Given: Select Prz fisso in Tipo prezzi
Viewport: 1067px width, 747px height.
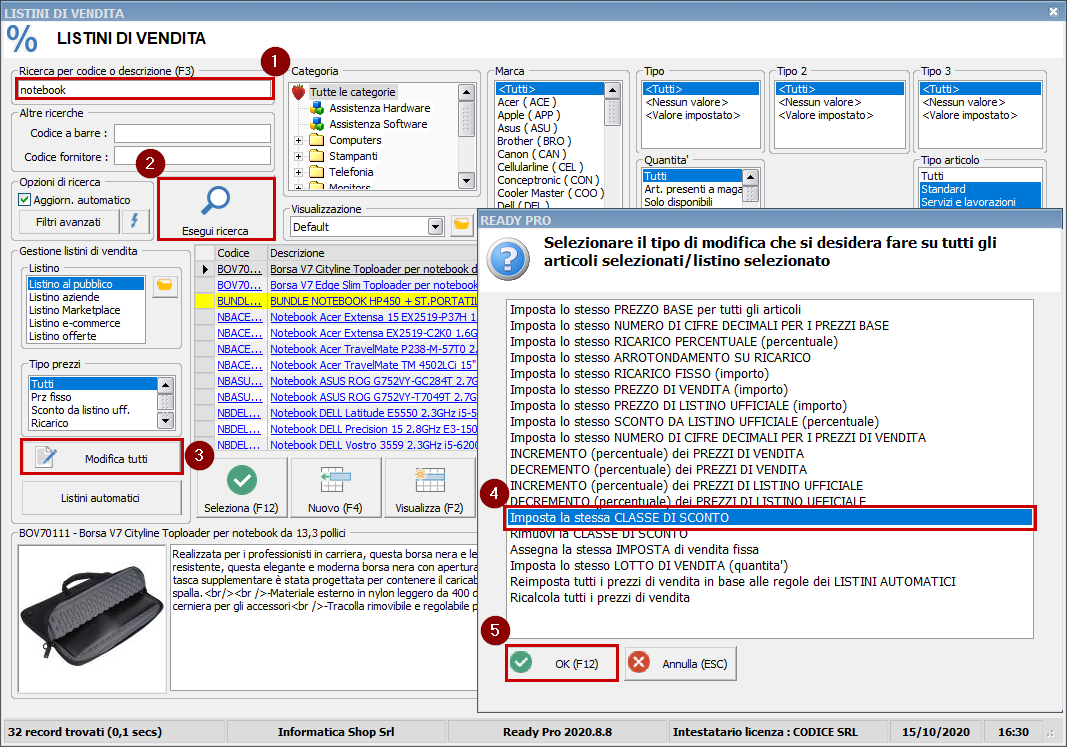Looking at the screenshot, I should pyautogui.click(x=51, y=397).
